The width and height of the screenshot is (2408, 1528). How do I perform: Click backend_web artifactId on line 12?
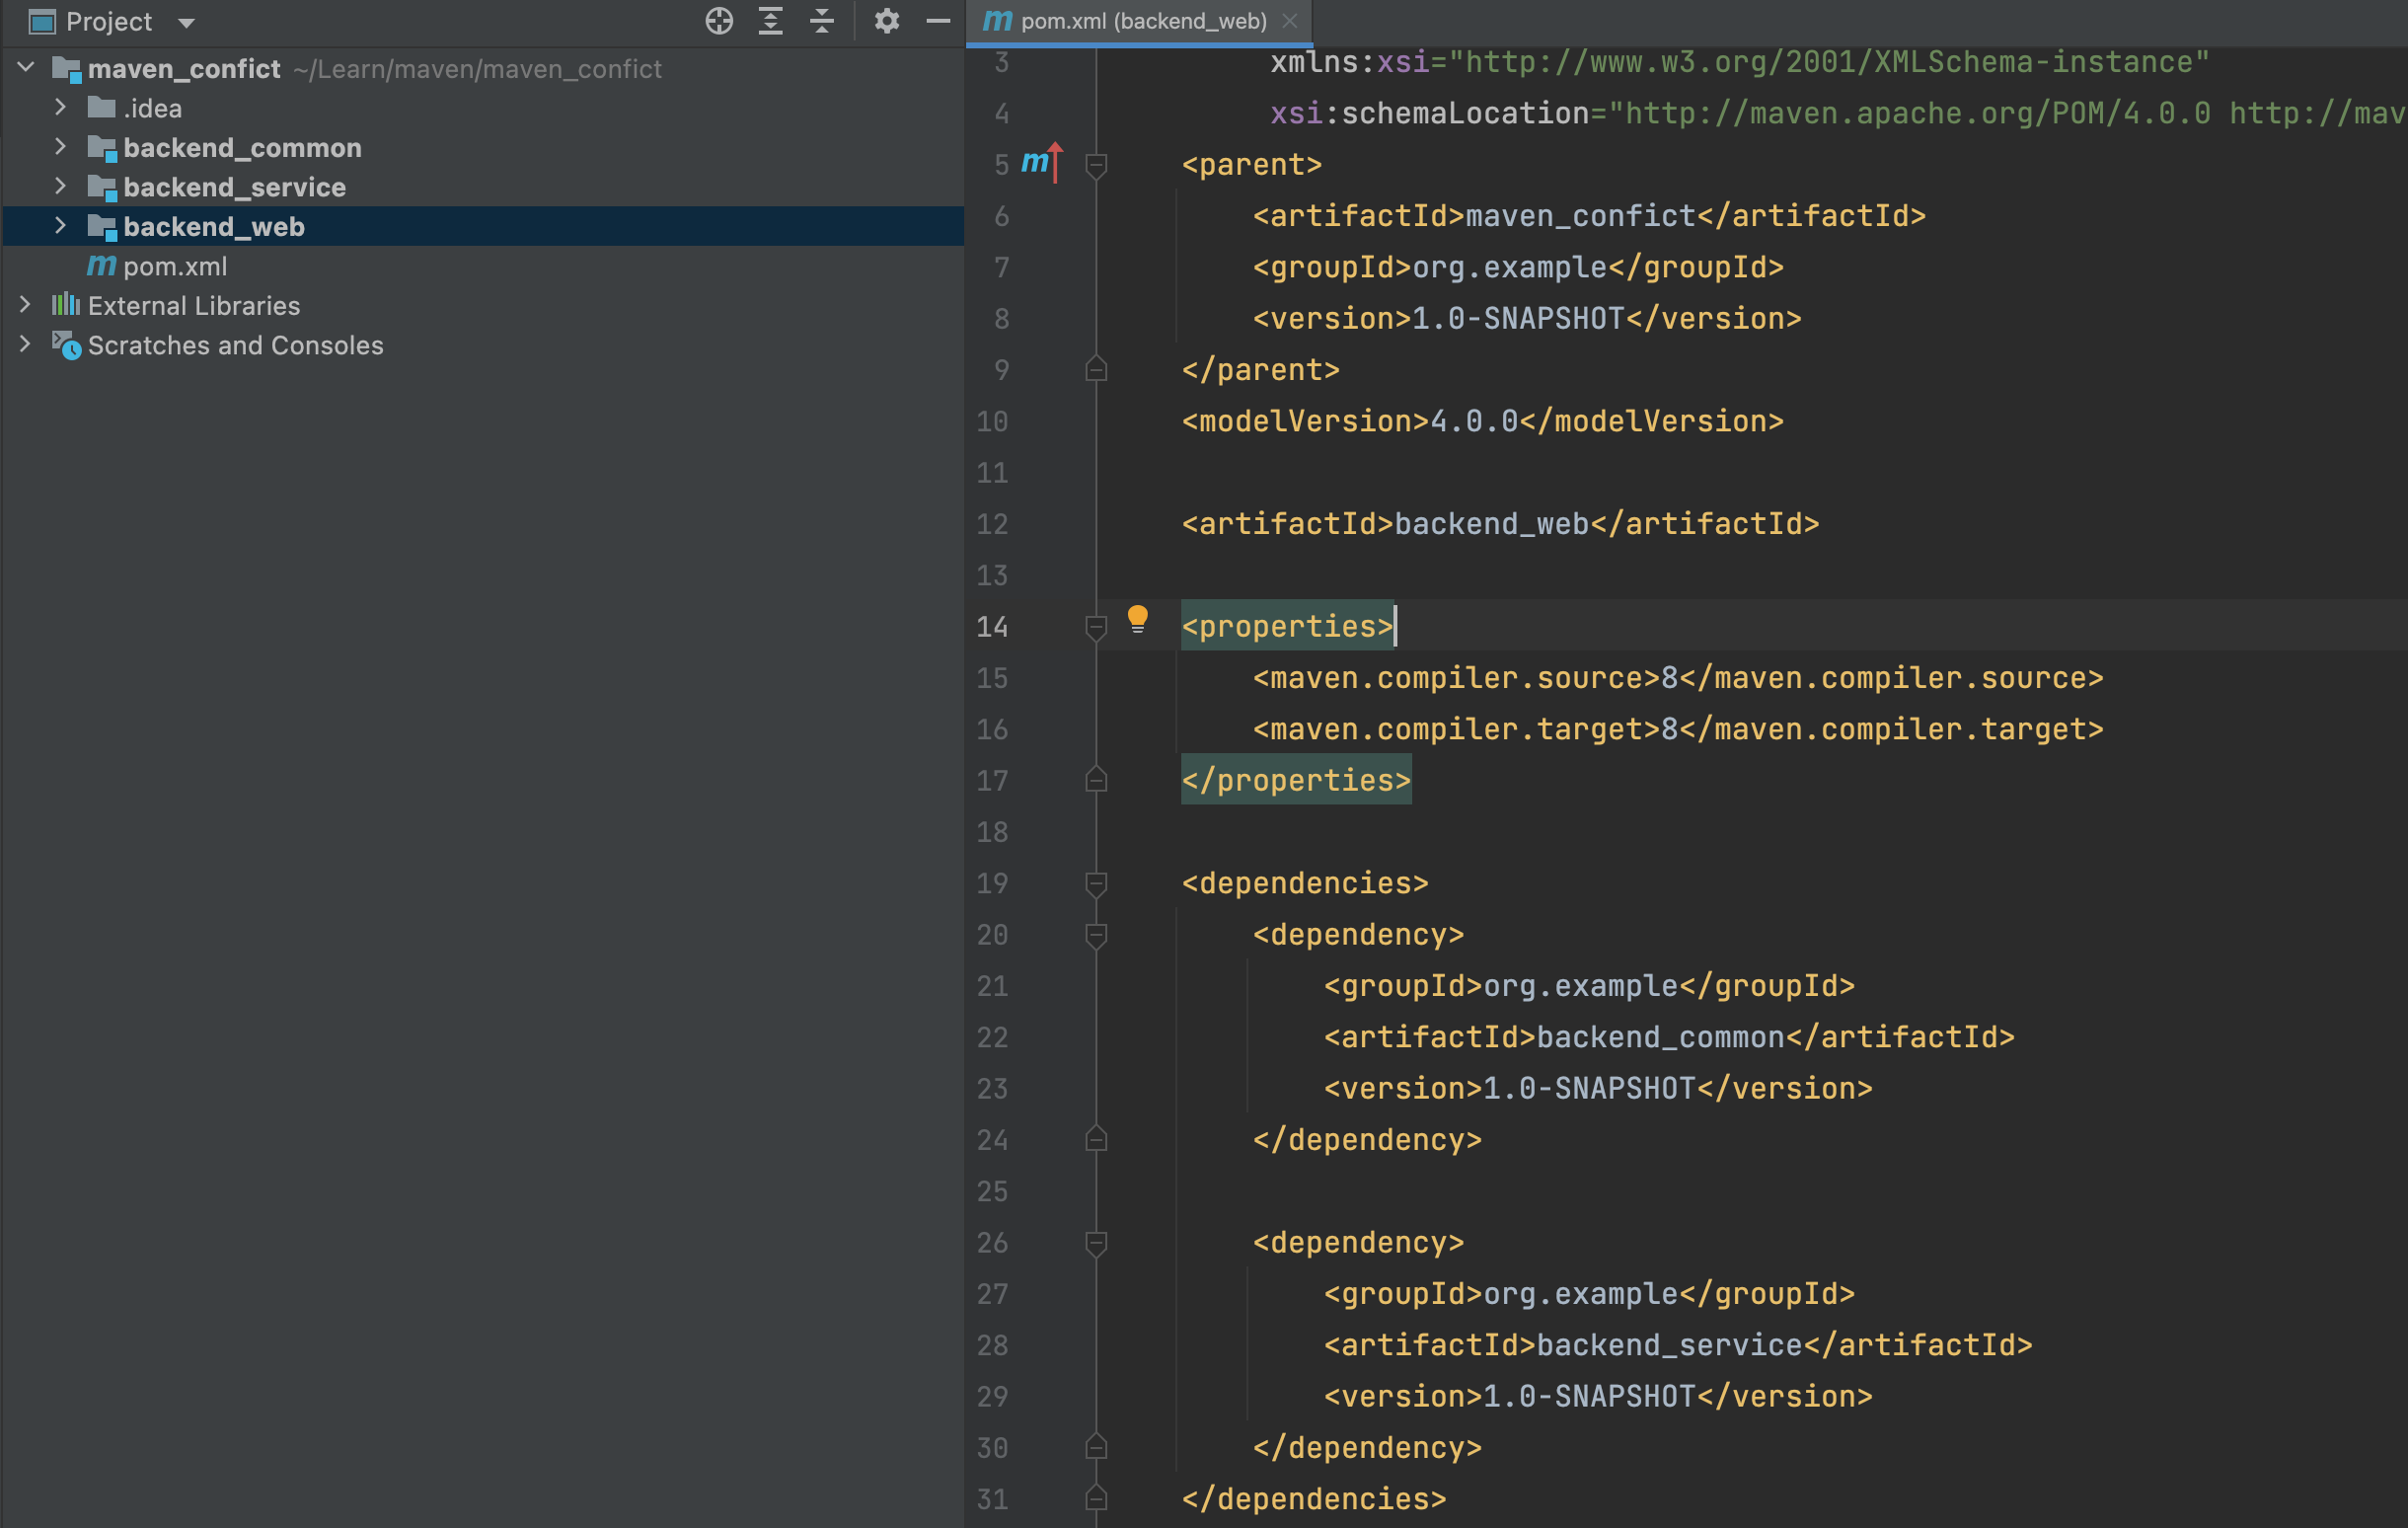tap(1491, 524)
